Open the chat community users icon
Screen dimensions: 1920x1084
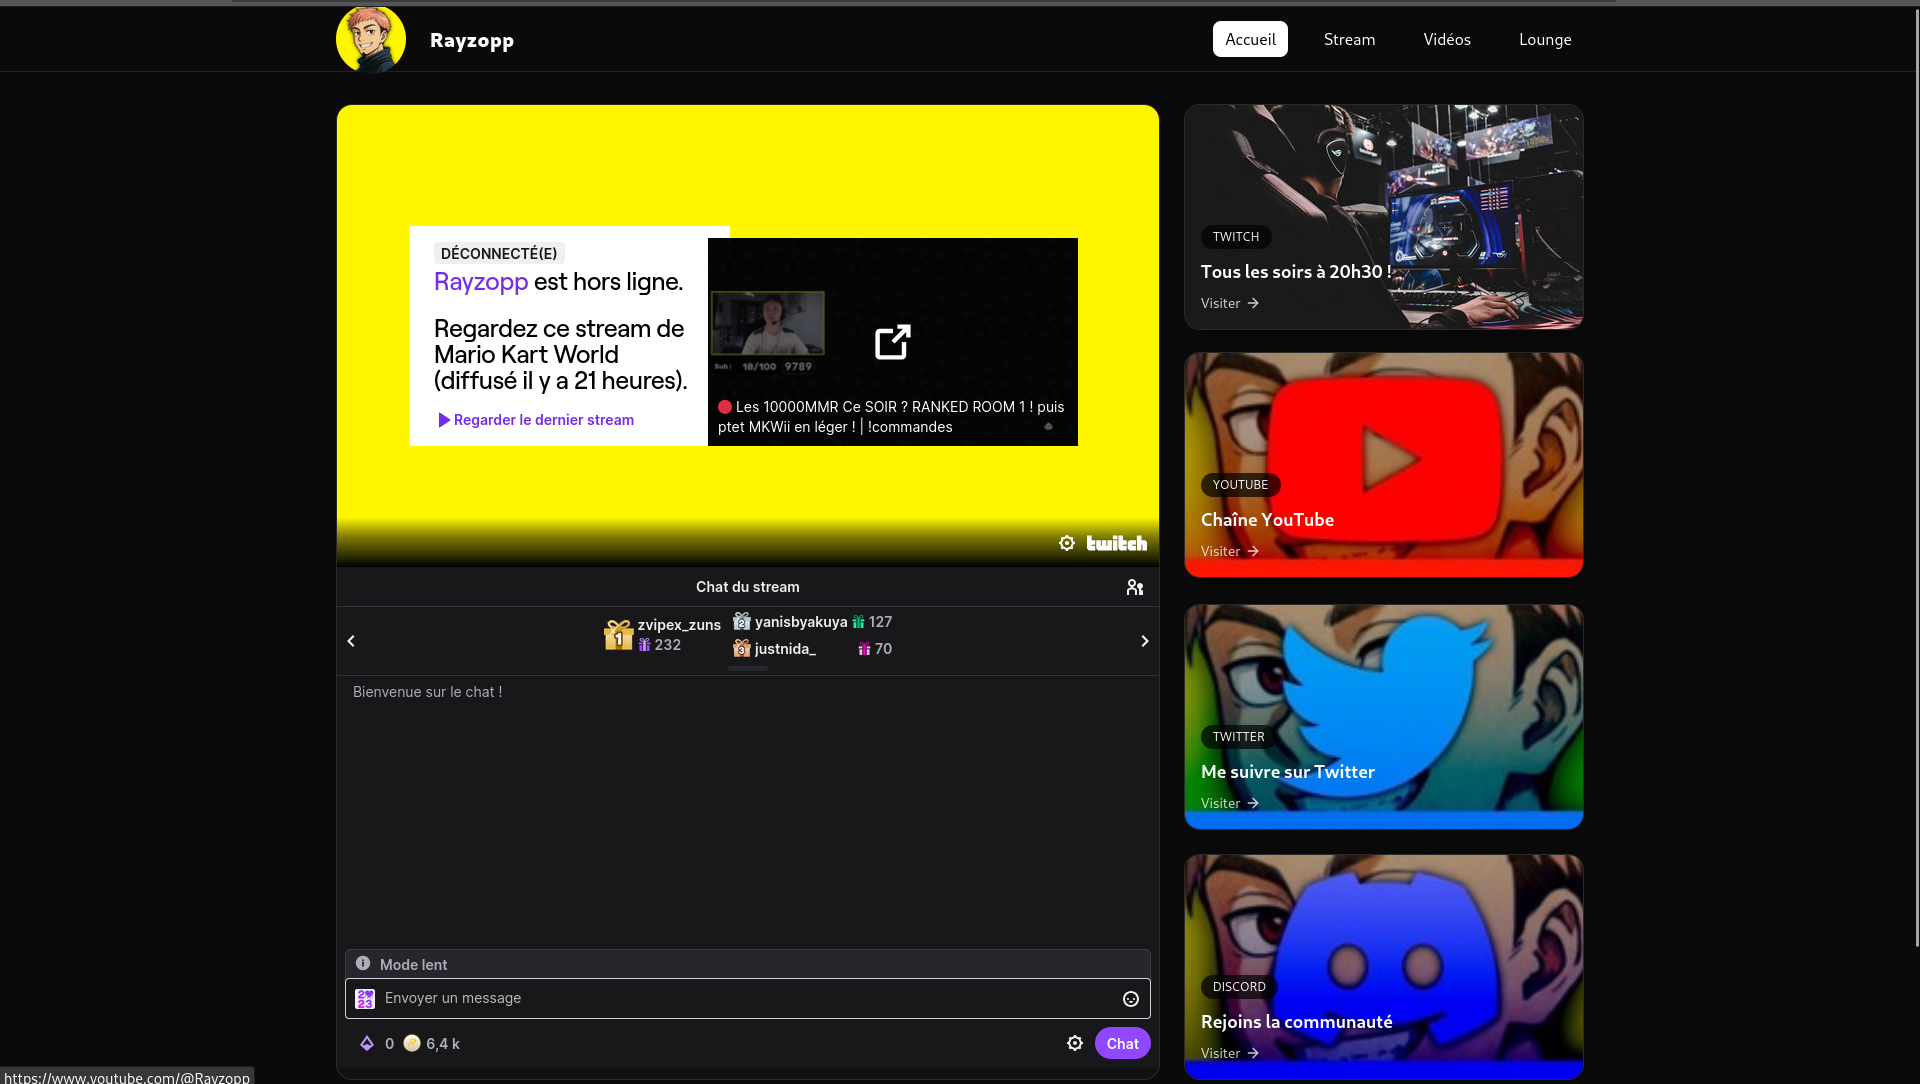(1135, 587)
